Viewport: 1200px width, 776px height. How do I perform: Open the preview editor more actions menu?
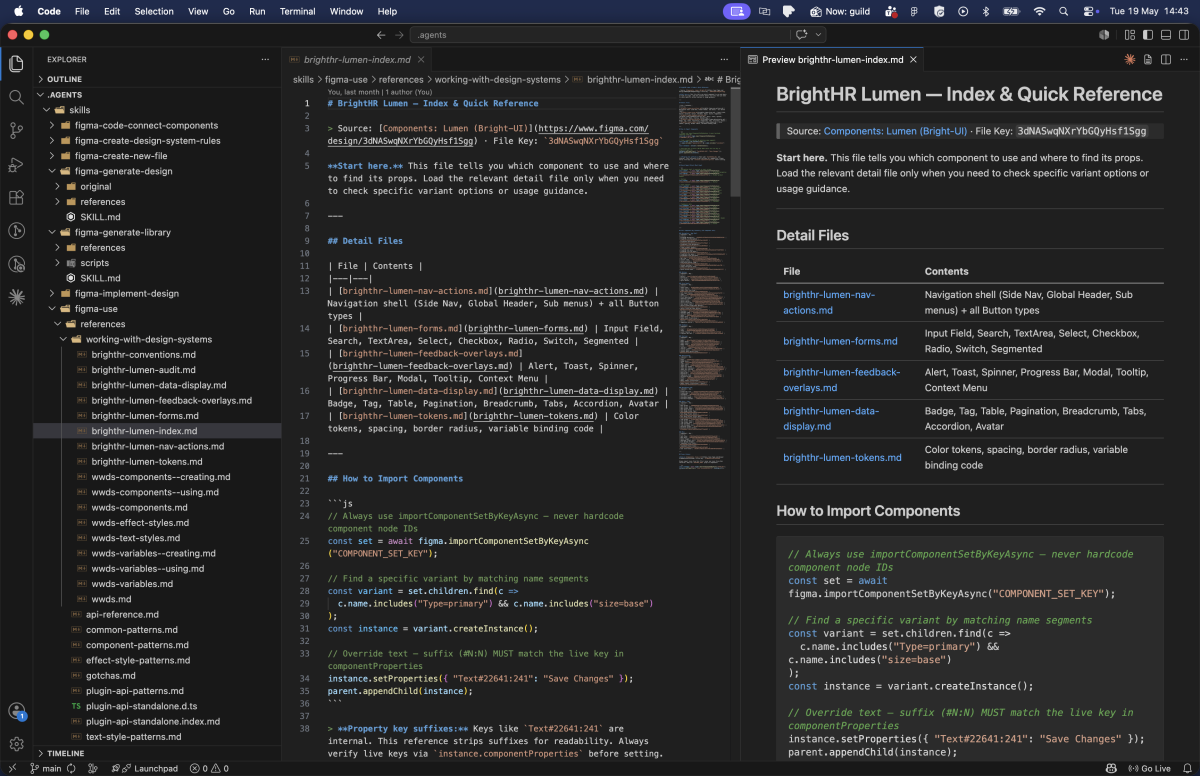(1183, 59)
